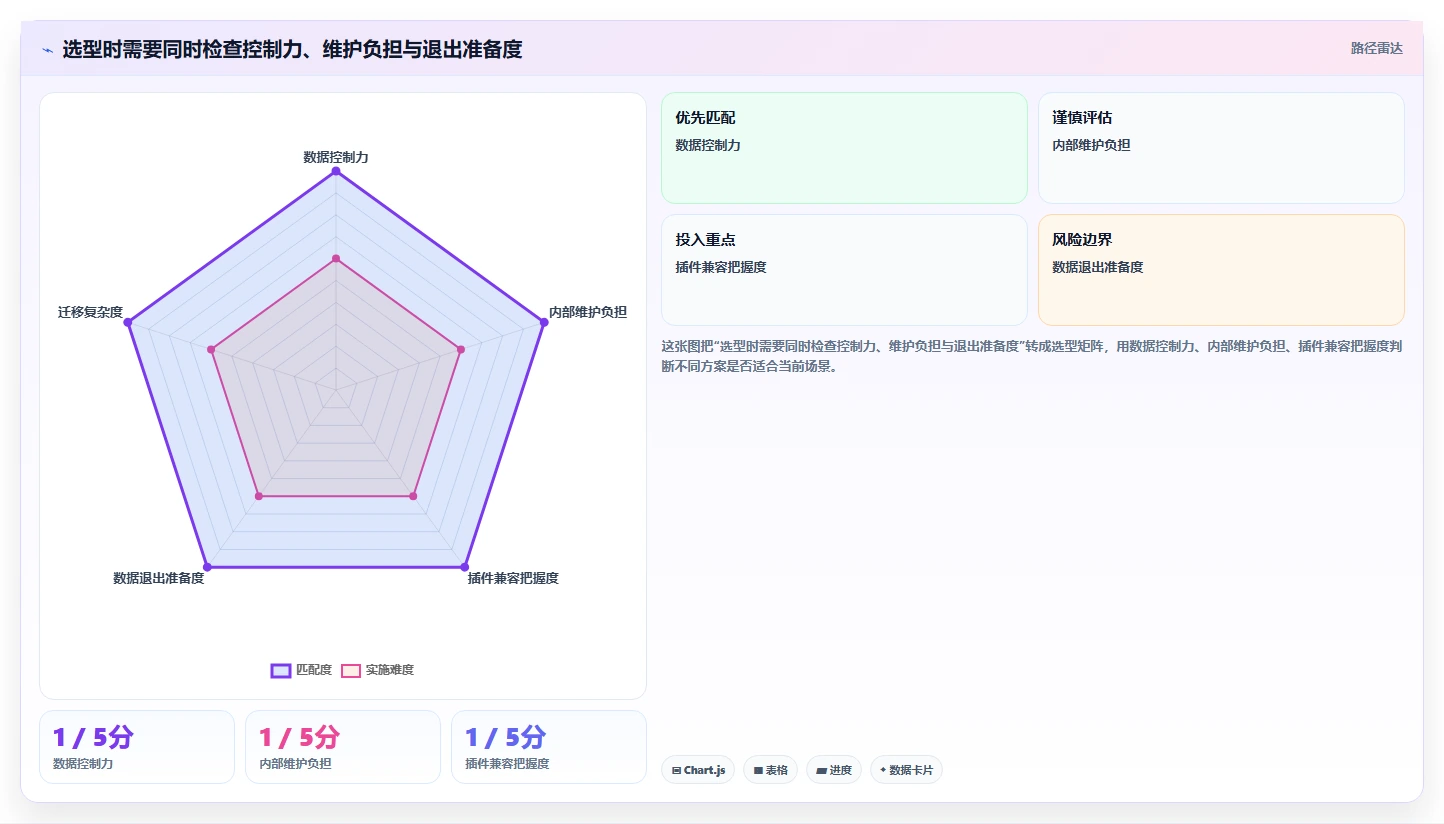This screenshot has width=1444, height=824.
Task: Click the 内部维护负担 score card
Action: [343, 747]
